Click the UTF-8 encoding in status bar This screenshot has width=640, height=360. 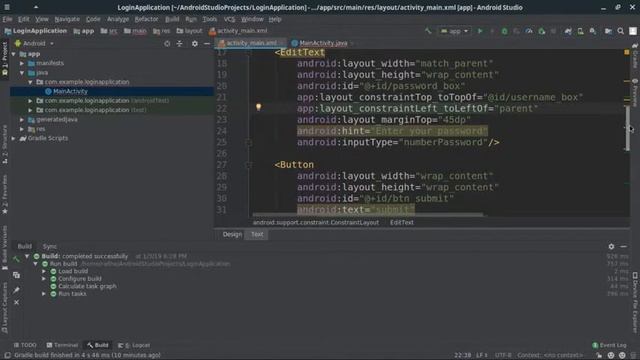click(x=503, y=355)
